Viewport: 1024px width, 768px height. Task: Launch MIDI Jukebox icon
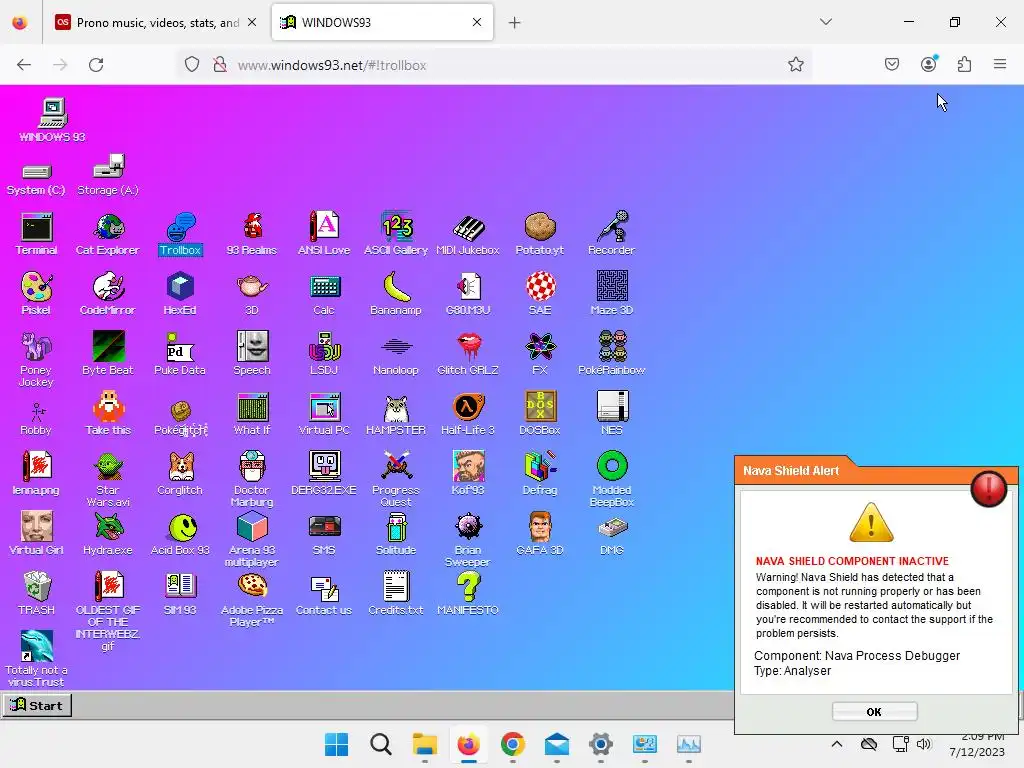468,234
